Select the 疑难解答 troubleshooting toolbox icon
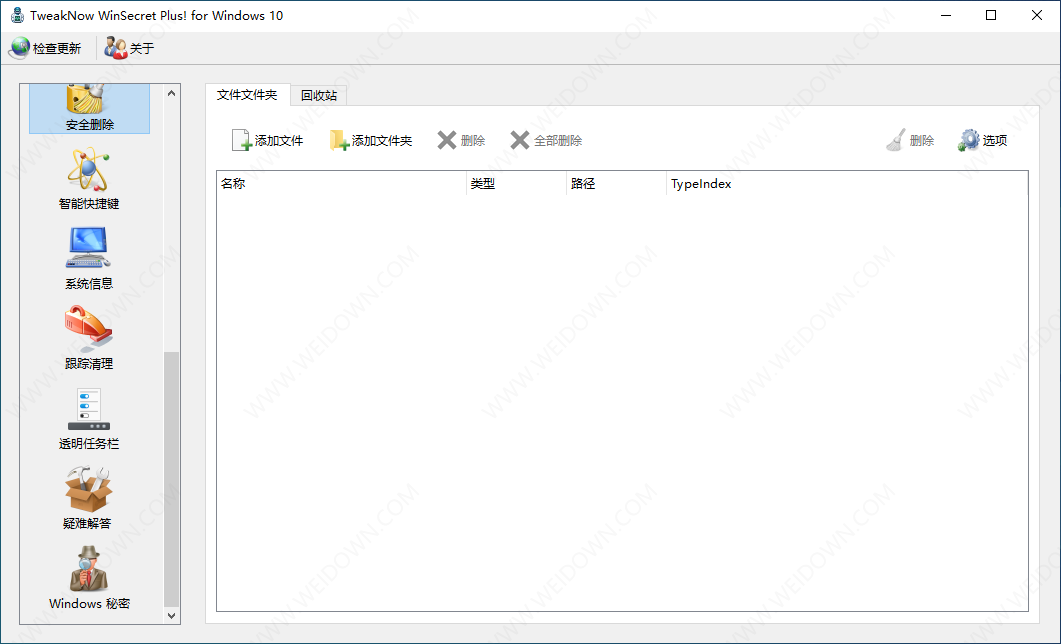 pyautogui.click(x=87, y=498)
